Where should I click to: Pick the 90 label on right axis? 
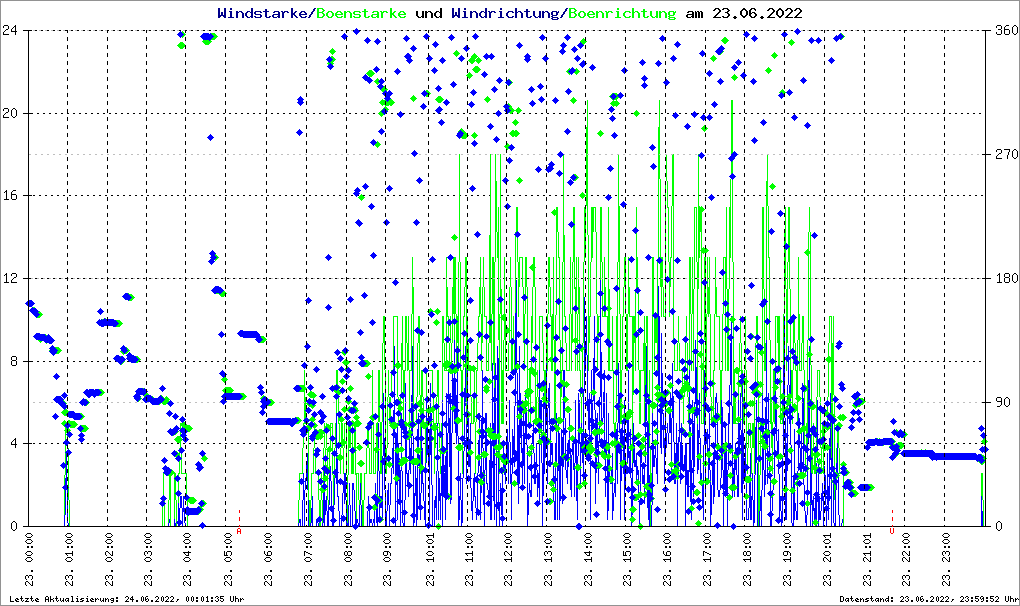tap(1001, 402)
